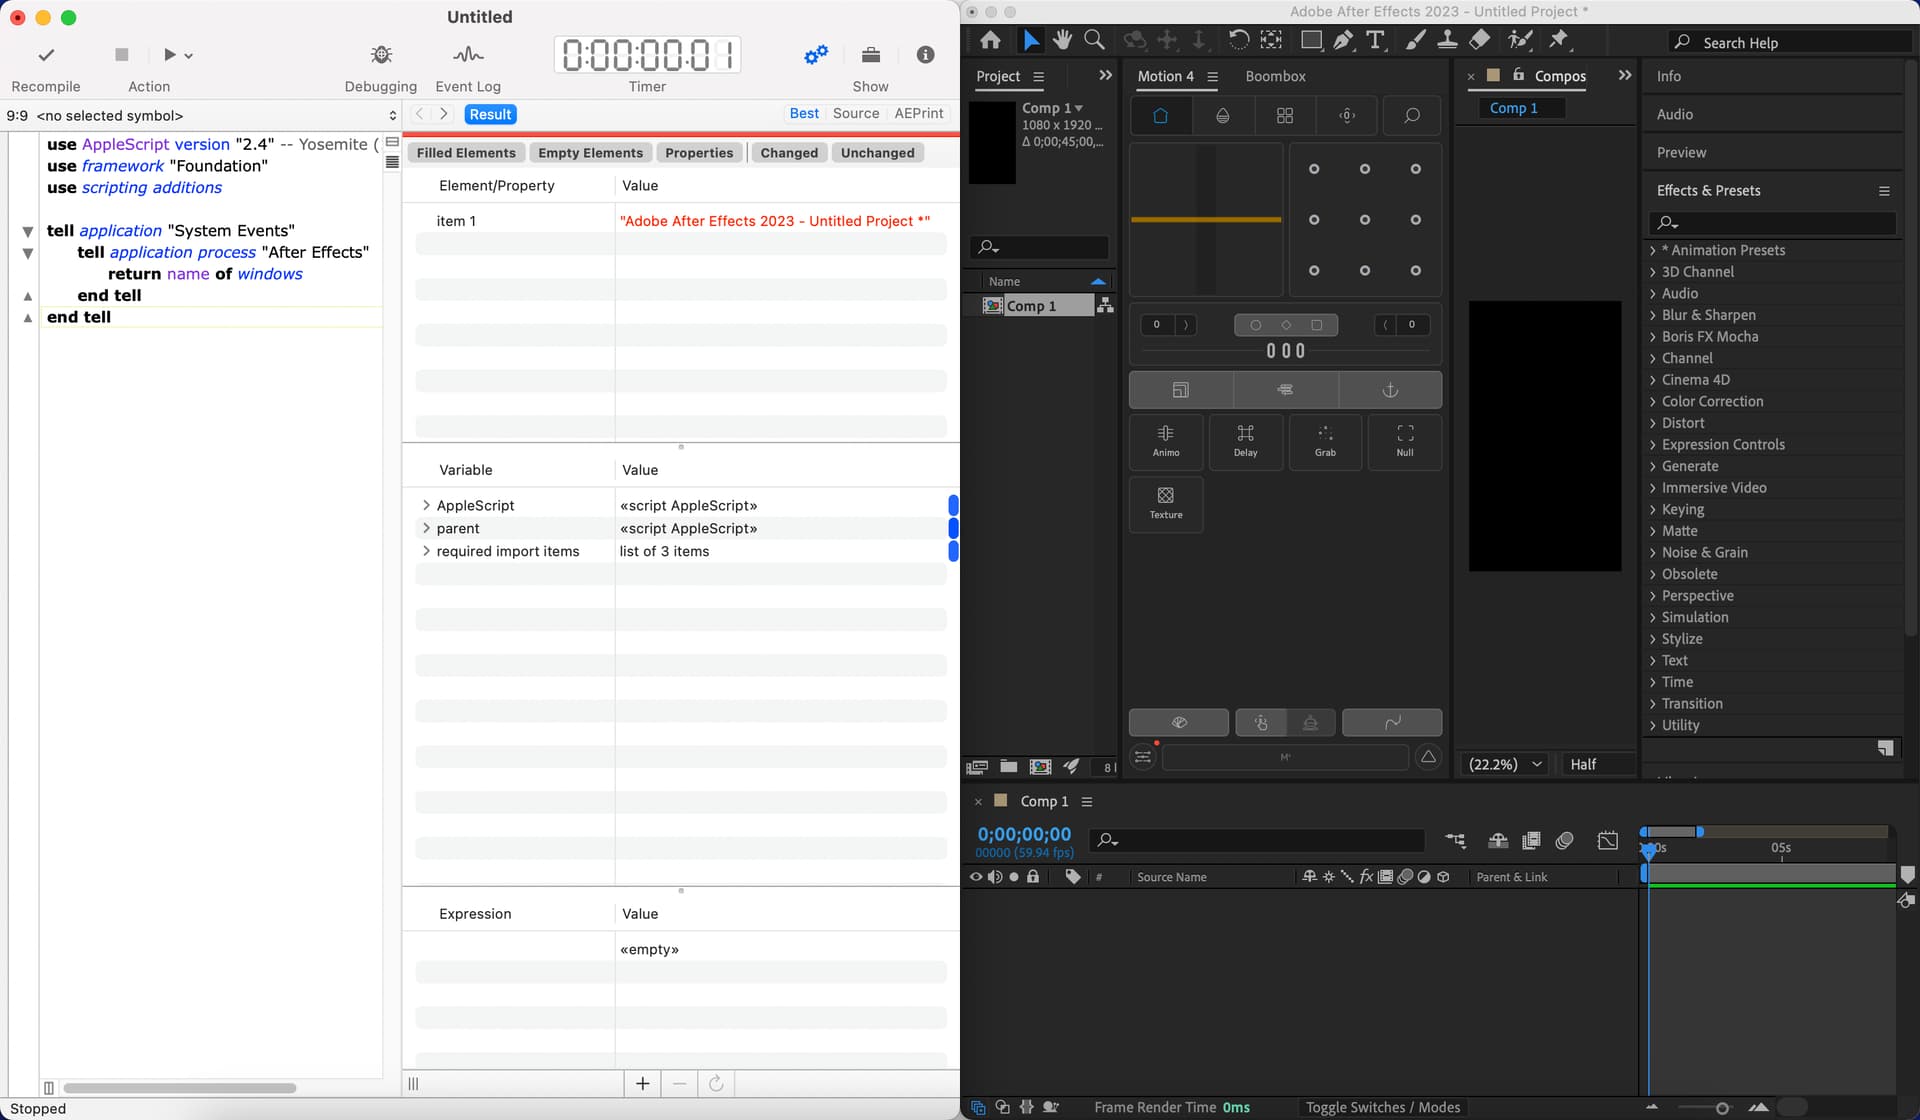Viewport: 1920px width, 1120px height.
Task: Click the Recompile checkmark button
Action: (x=46, y=68)
